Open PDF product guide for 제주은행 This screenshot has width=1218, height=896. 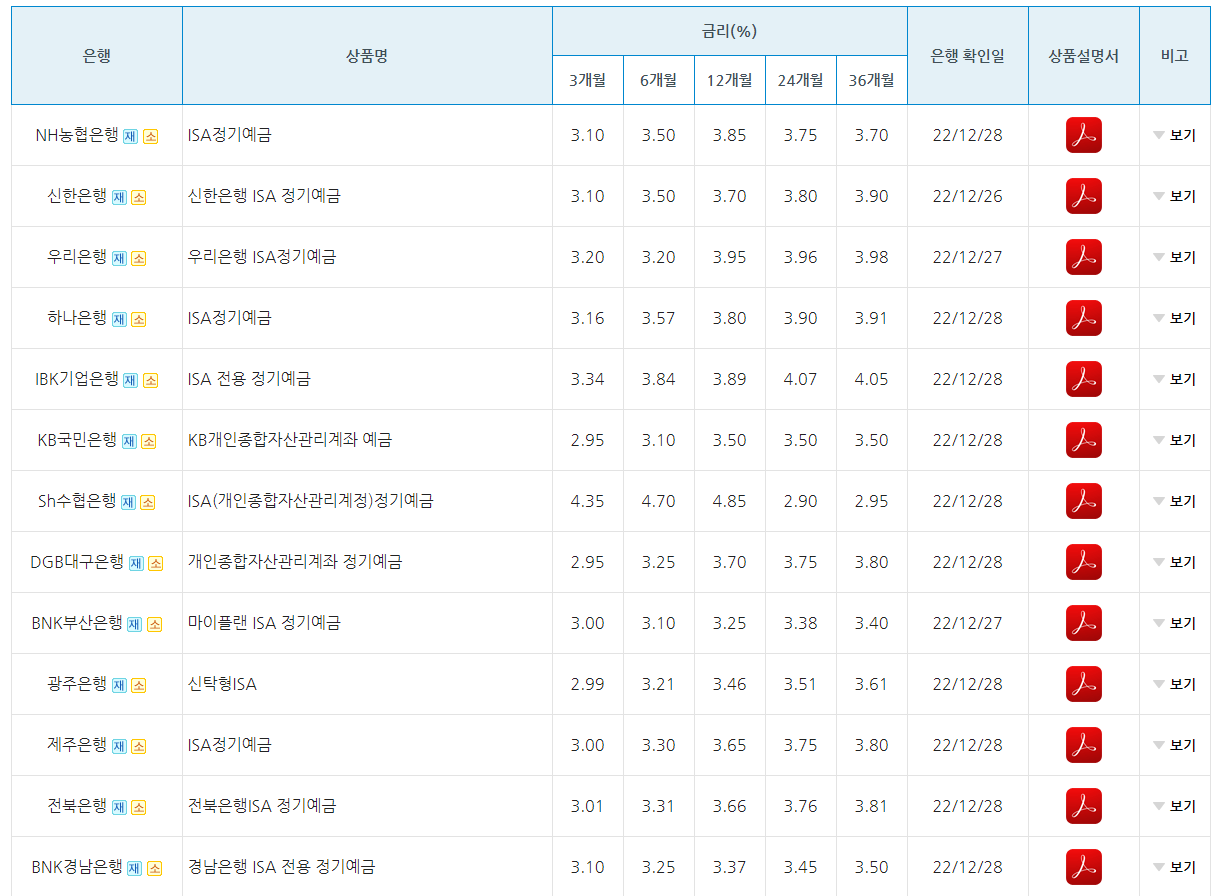coord(1083,745)
